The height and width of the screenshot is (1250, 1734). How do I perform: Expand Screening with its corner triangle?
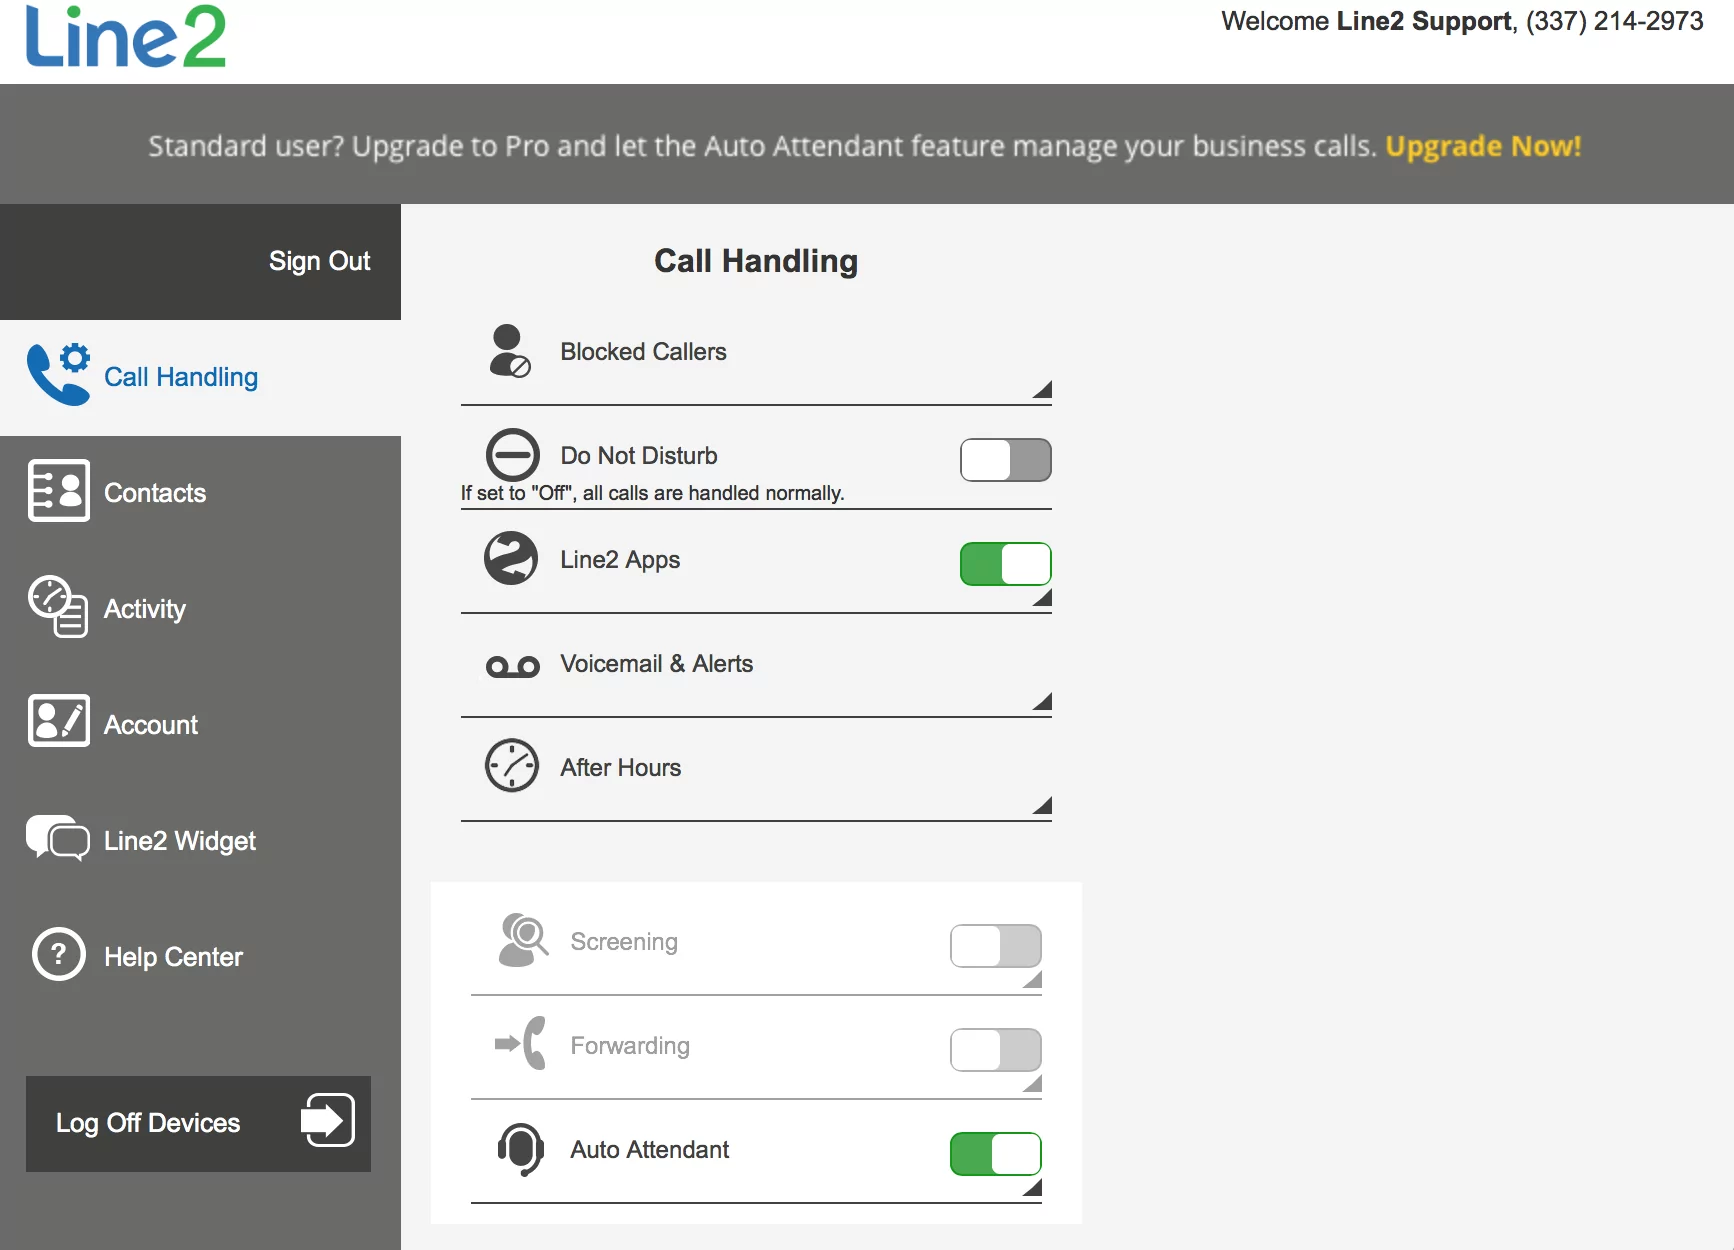(1033, 980)
